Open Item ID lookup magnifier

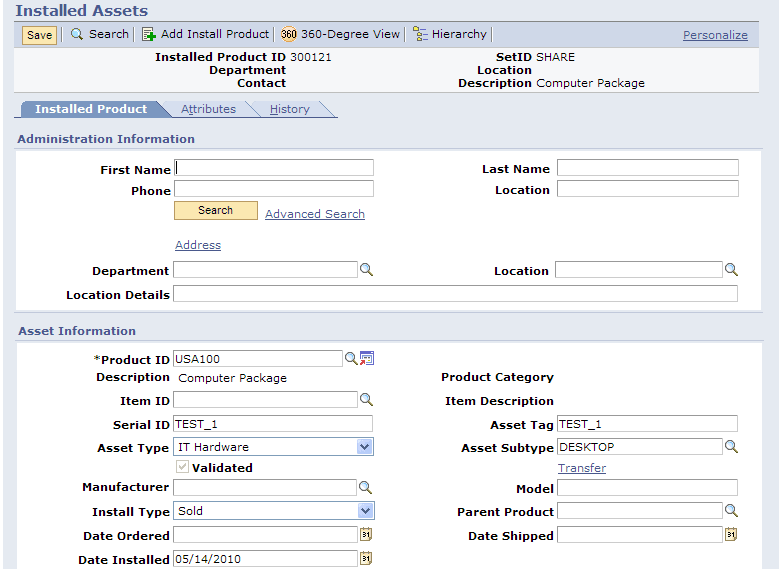[366, 400]
